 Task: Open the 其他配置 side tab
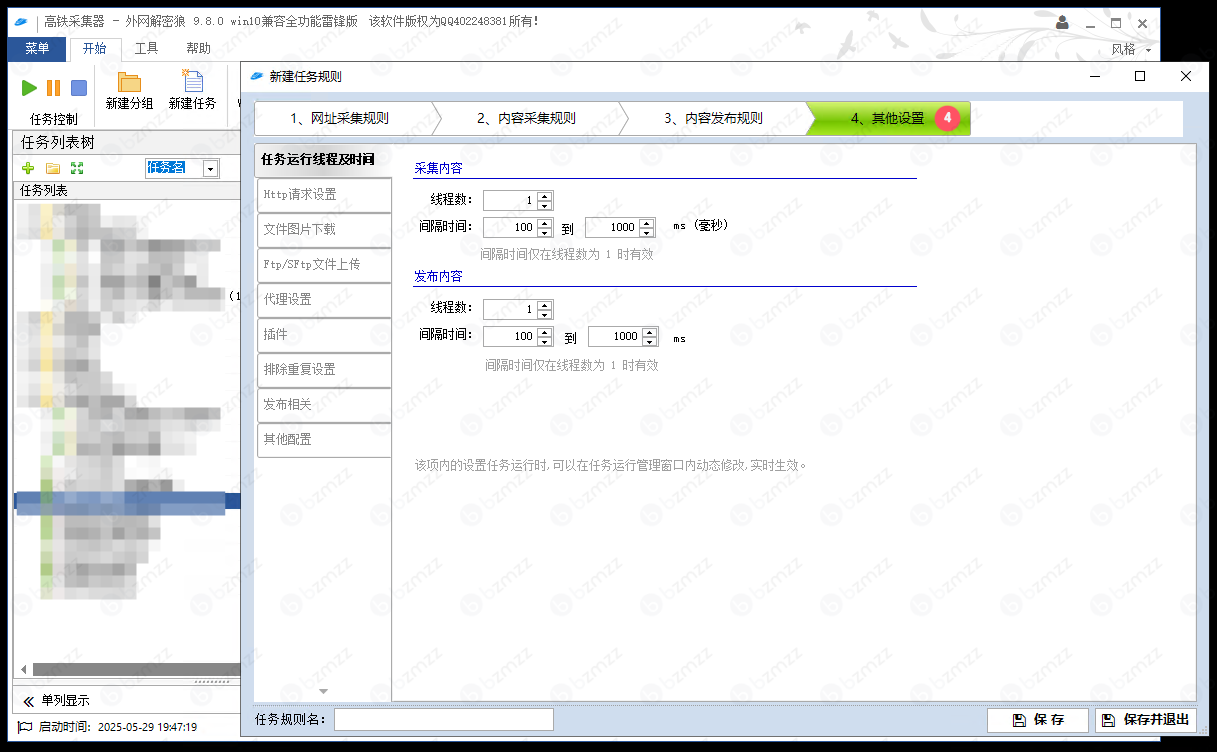323,439
